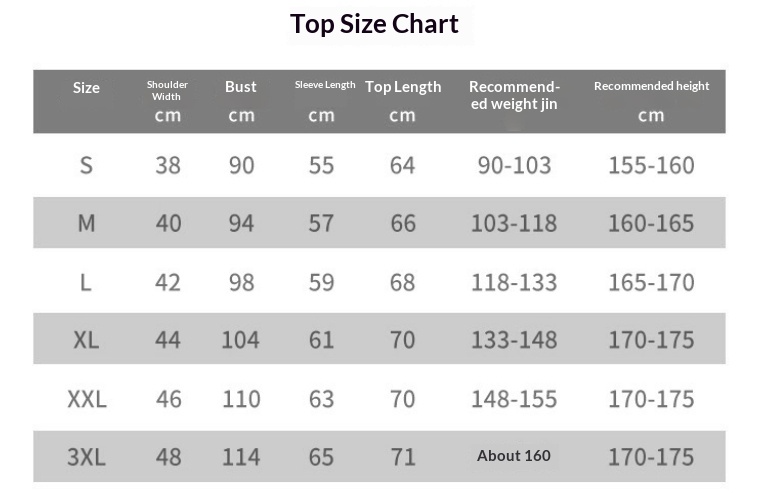This screenshot has height=493, width=780.
Task: Click the M size row label
Action: pyautogui.click(x=86, y=223)
